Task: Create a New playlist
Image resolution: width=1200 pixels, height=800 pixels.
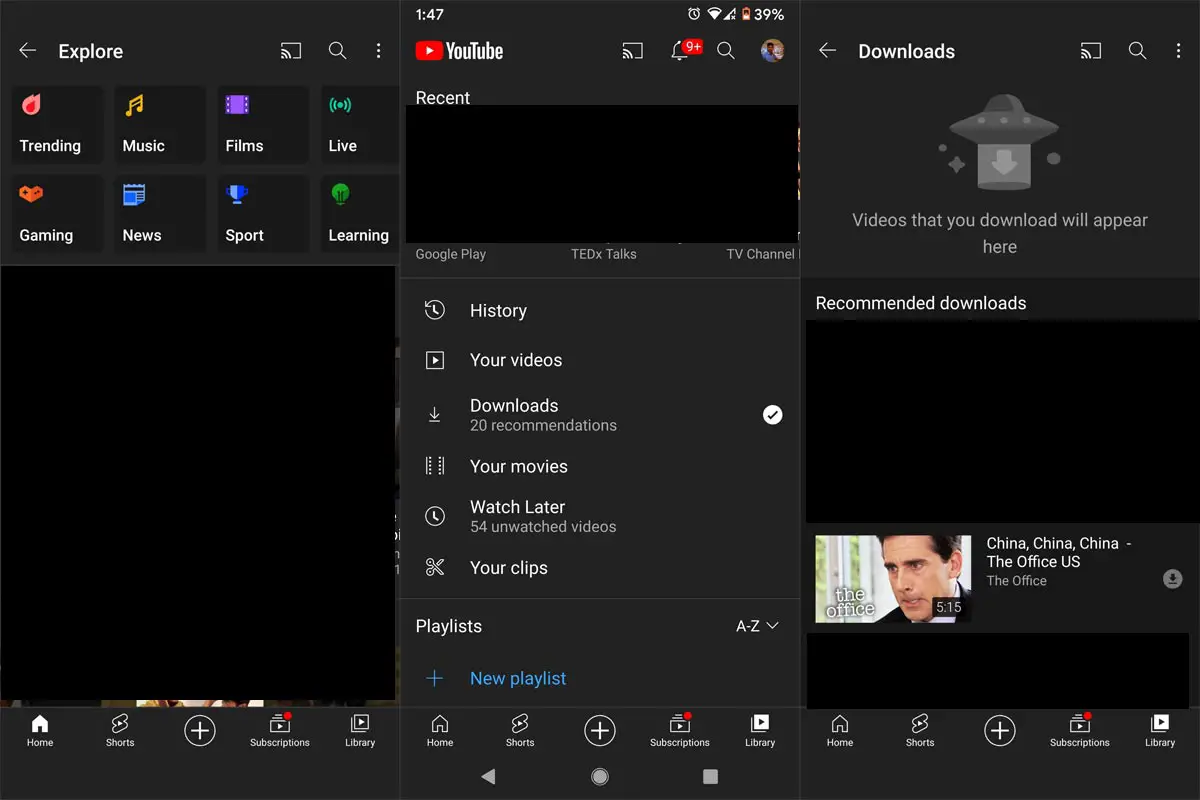Action: point(600,678)
